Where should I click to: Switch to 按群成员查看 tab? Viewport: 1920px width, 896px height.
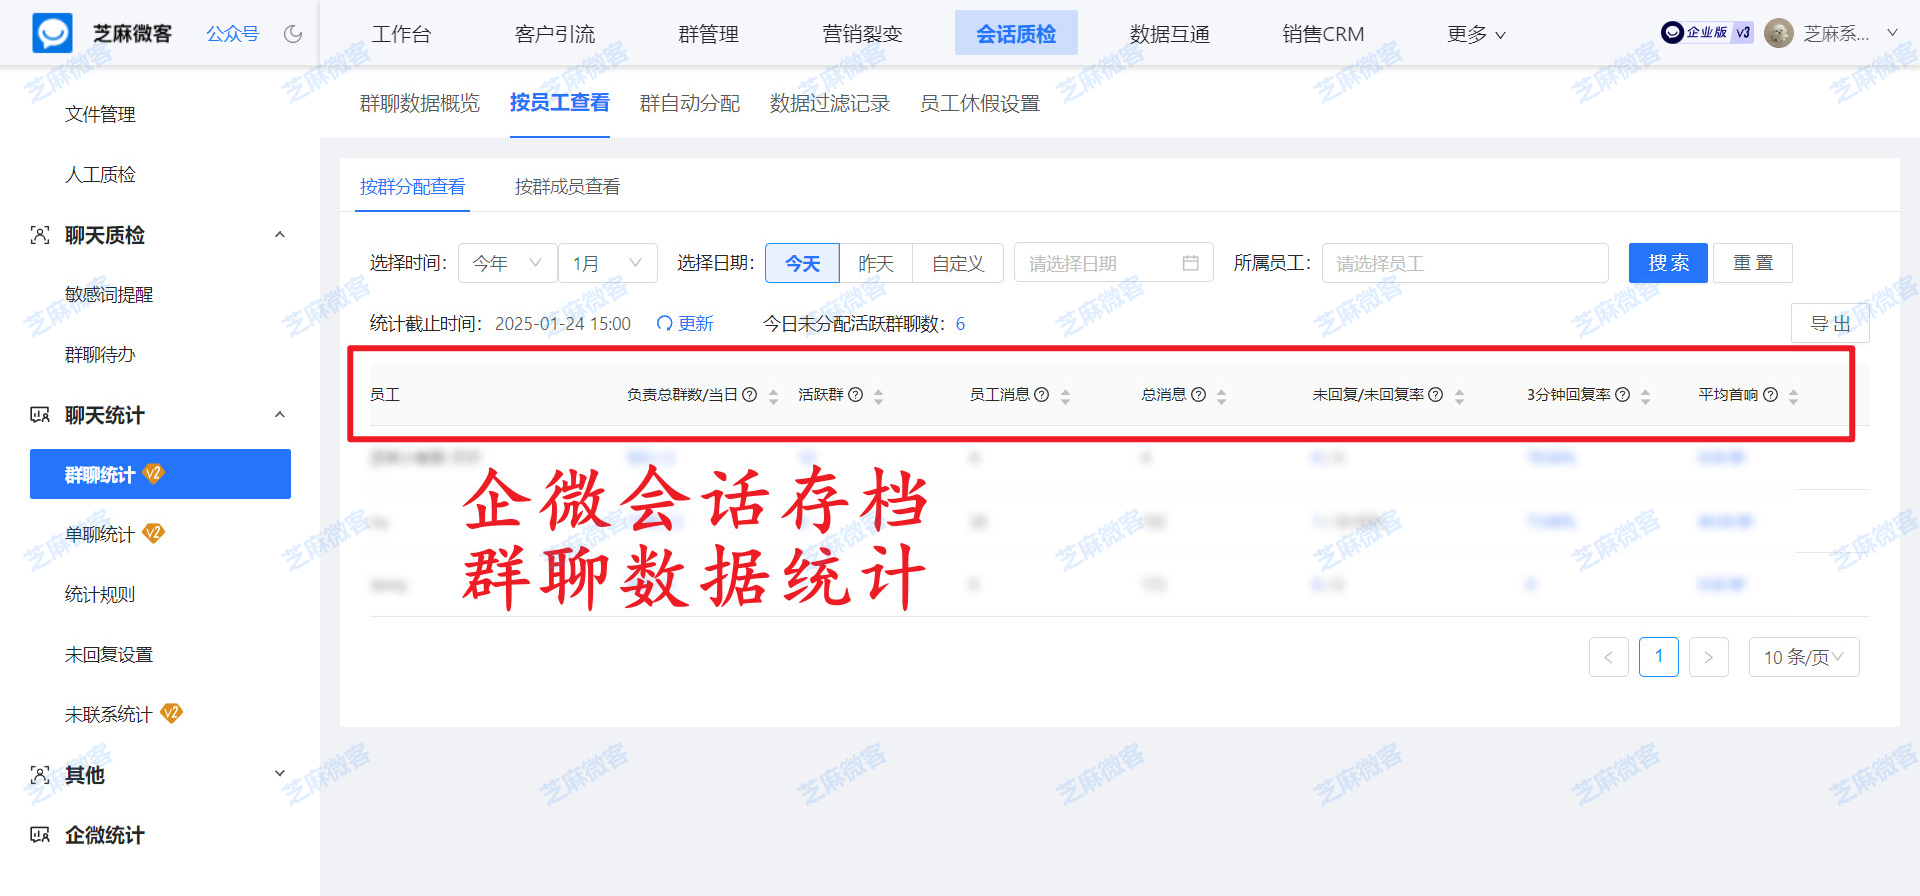tap(567, 187)
